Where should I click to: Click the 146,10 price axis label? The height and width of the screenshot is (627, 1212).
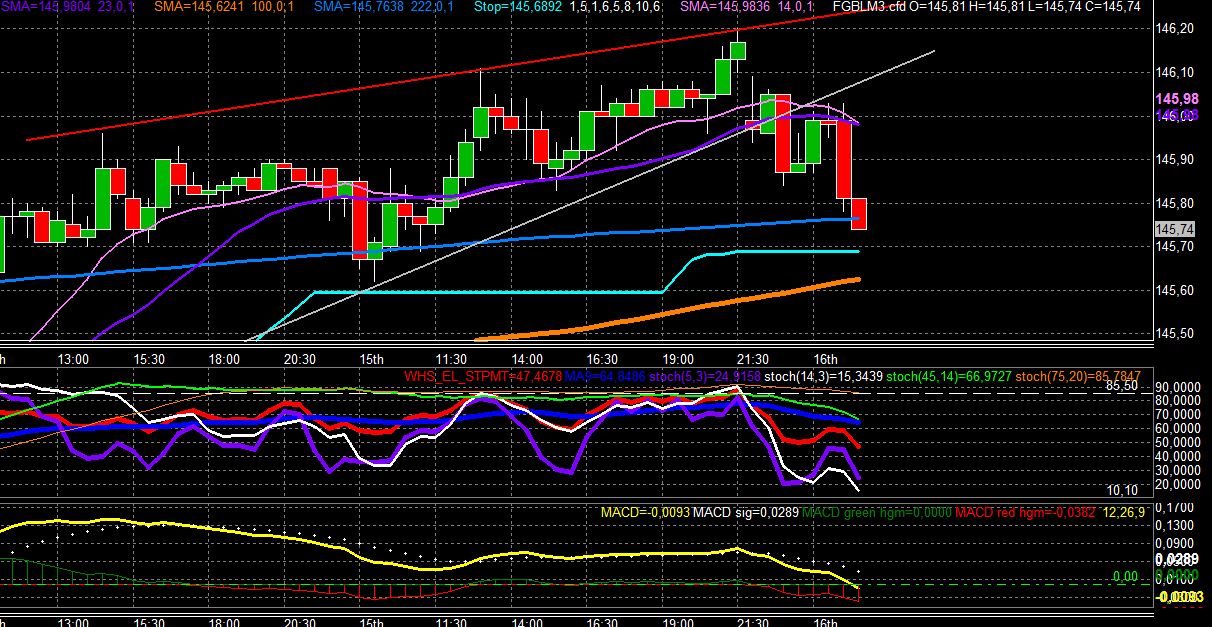pos(1174,73)
